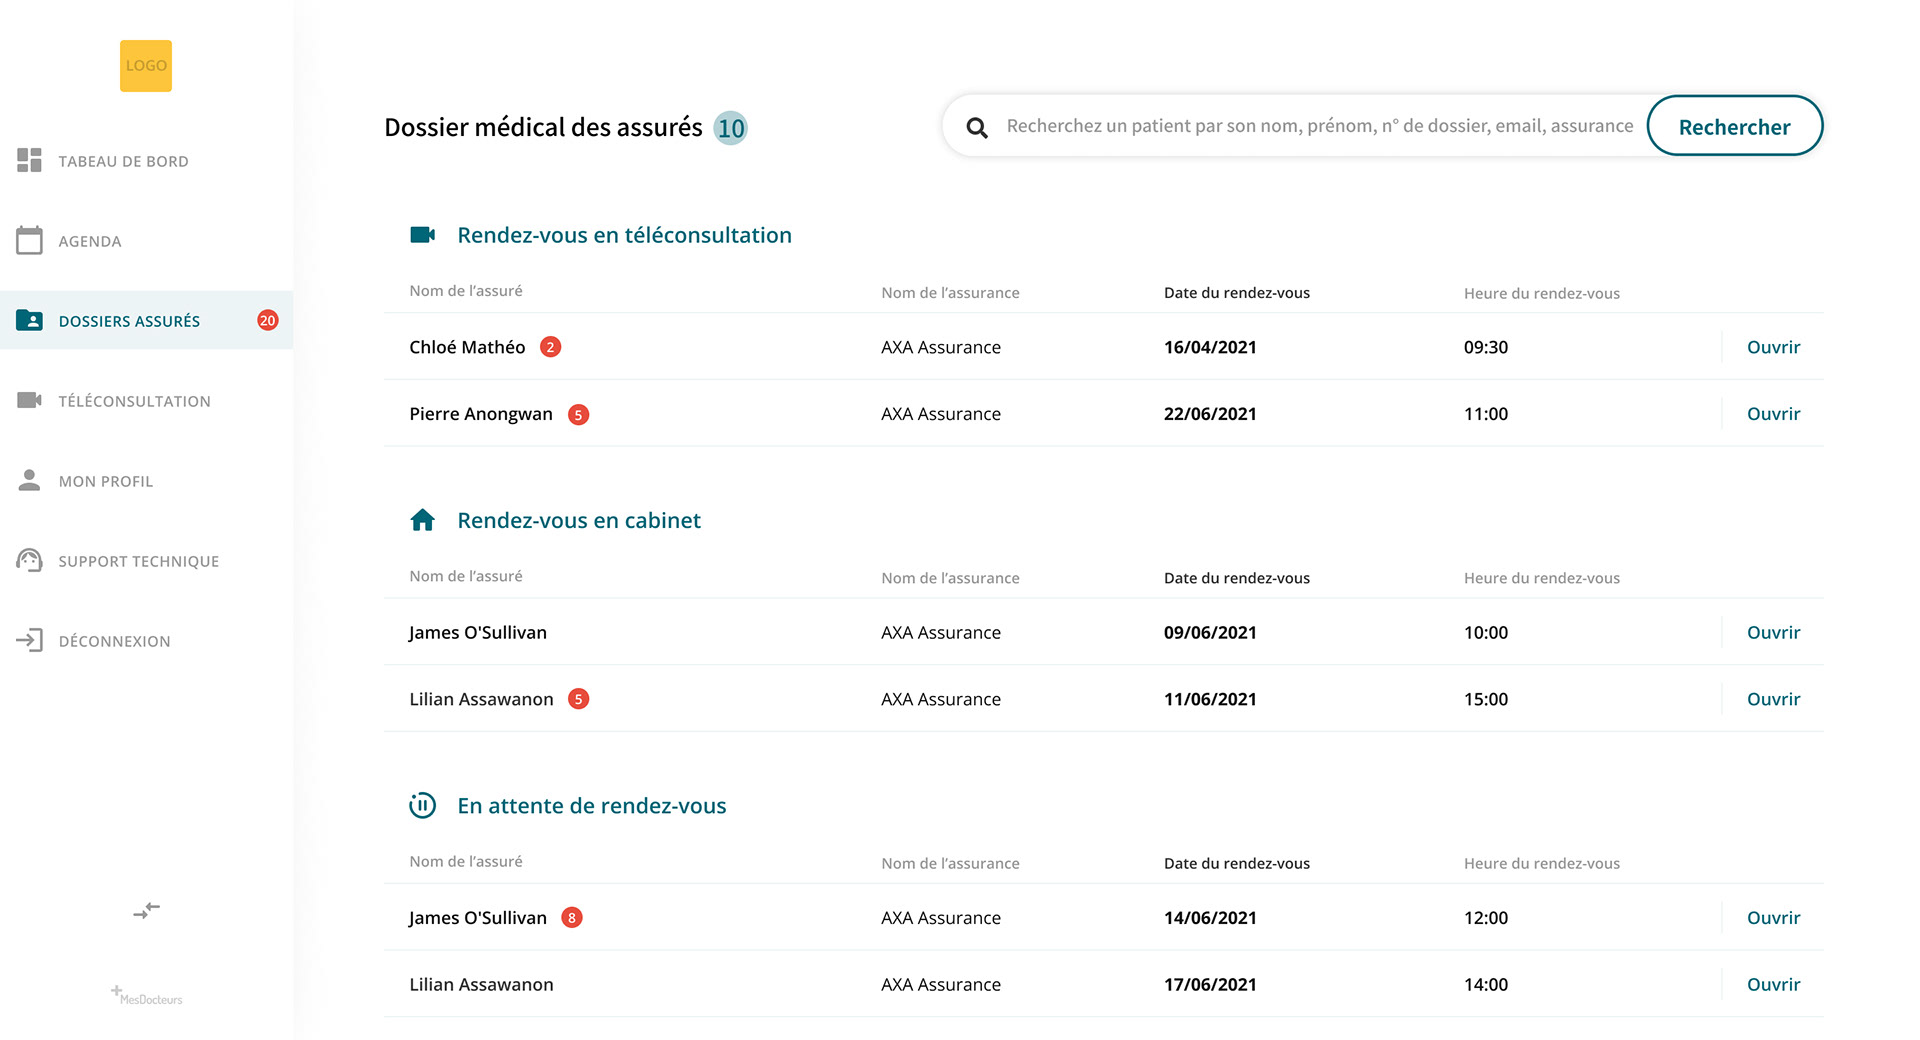Click the date 09/06/2021
The image size is (1920, 1040).
coord(1210,632)
